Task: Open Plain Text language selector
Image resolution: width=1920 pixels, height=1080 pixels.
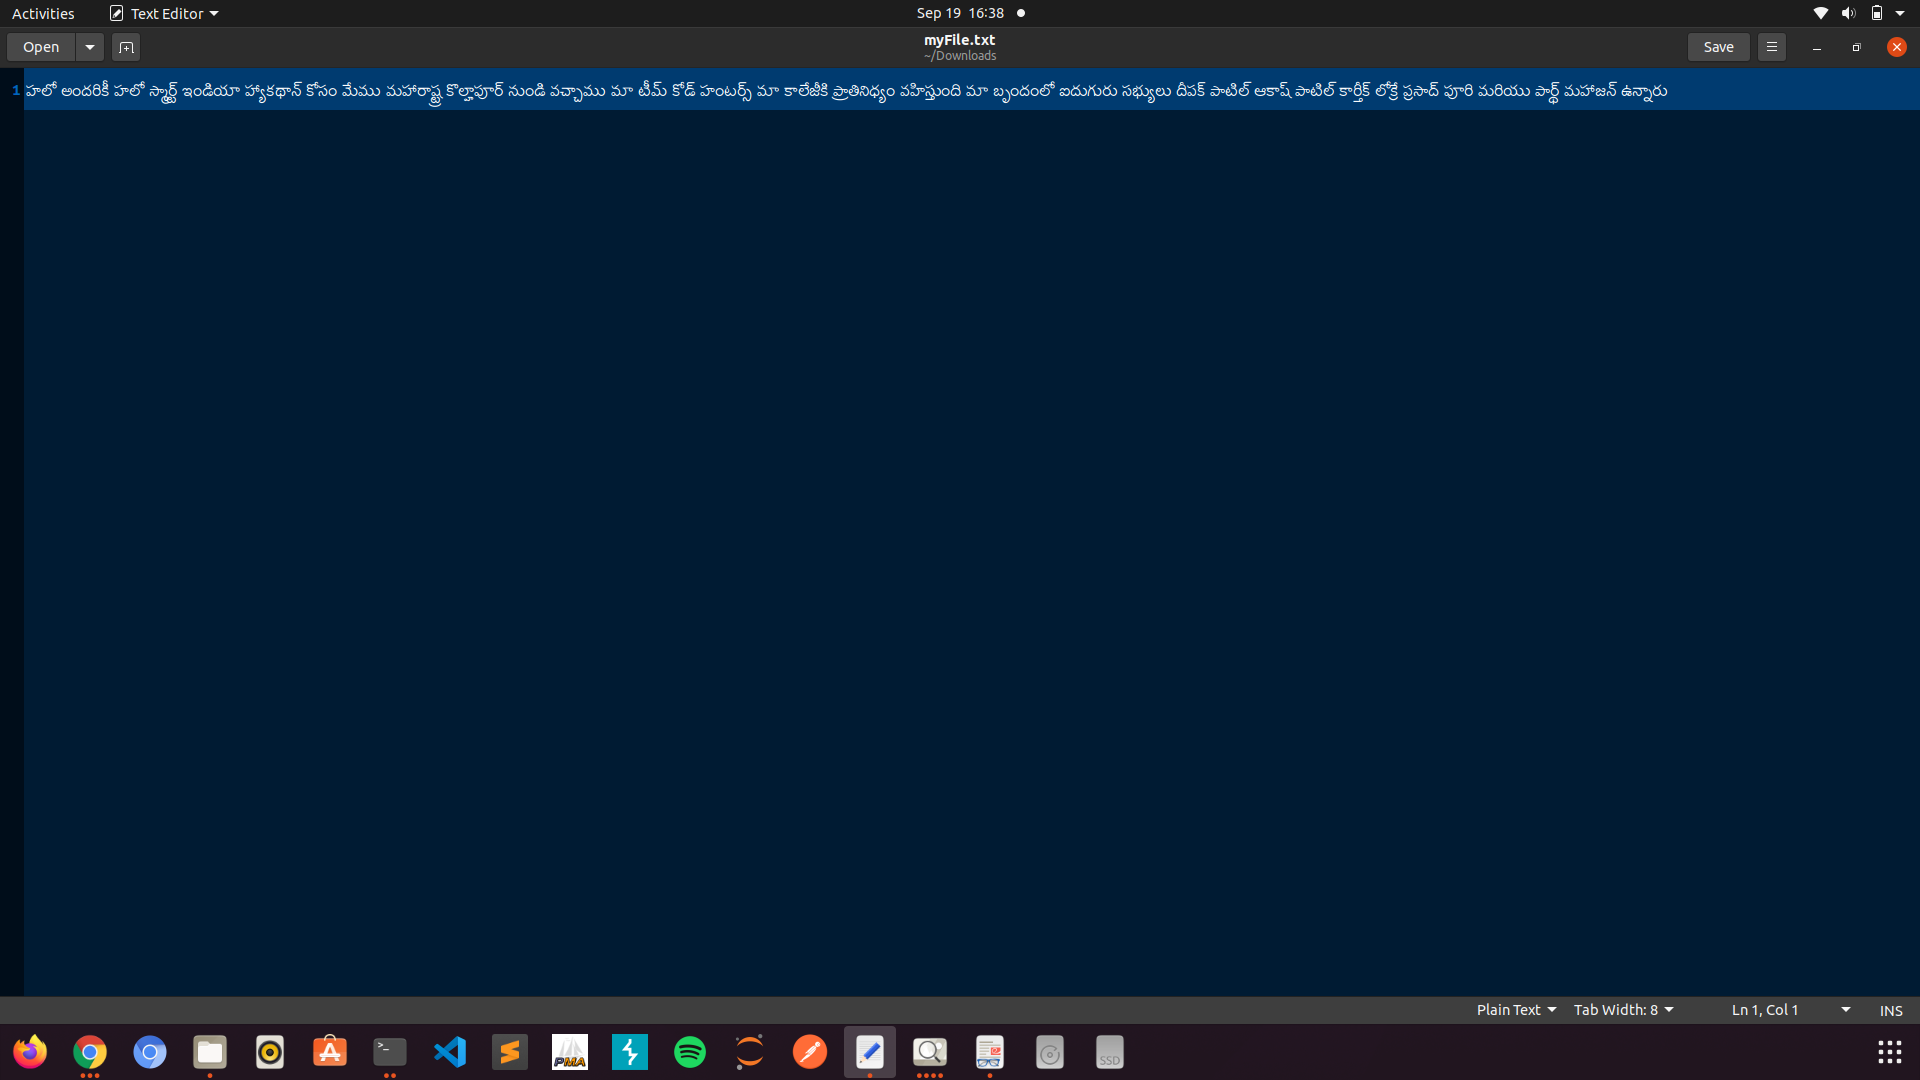Action: coord(1516,1010)
